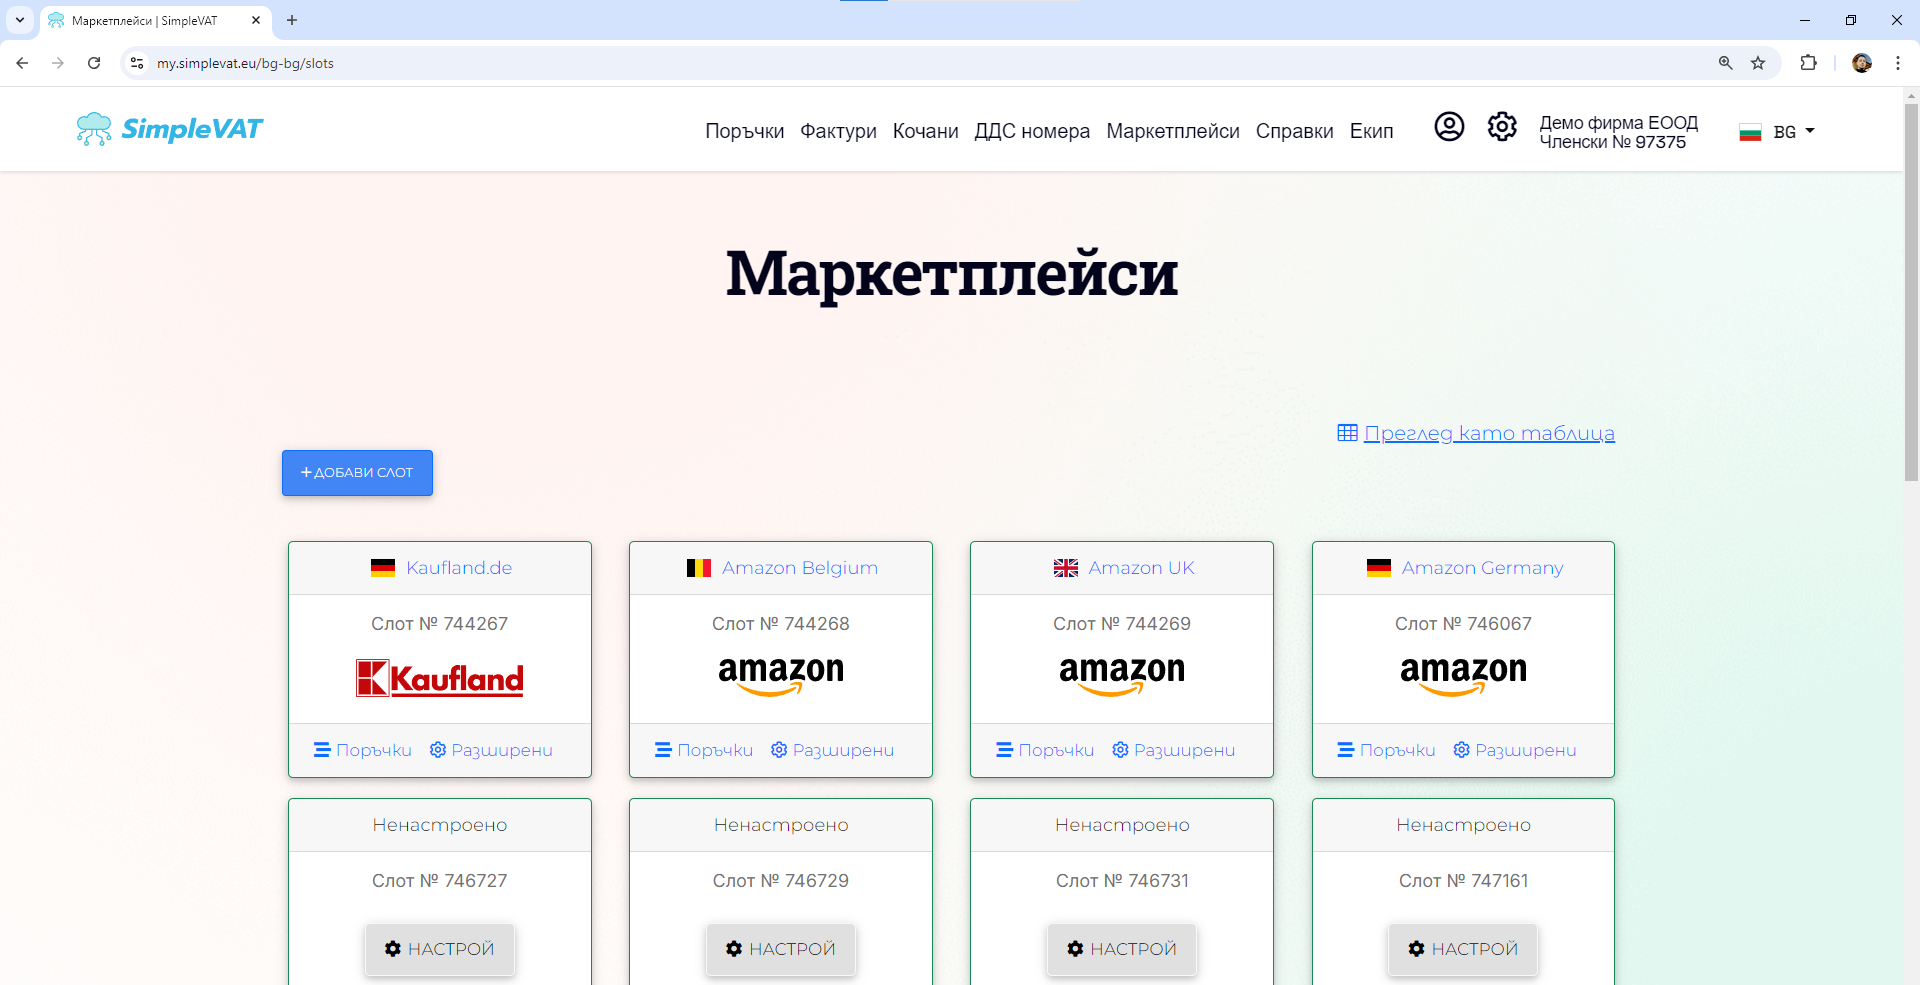Image resolution: width=1920 pixels, height=985 pixels.
Task: Open the Kaufland.de slot title link
Action: point(459,568)
